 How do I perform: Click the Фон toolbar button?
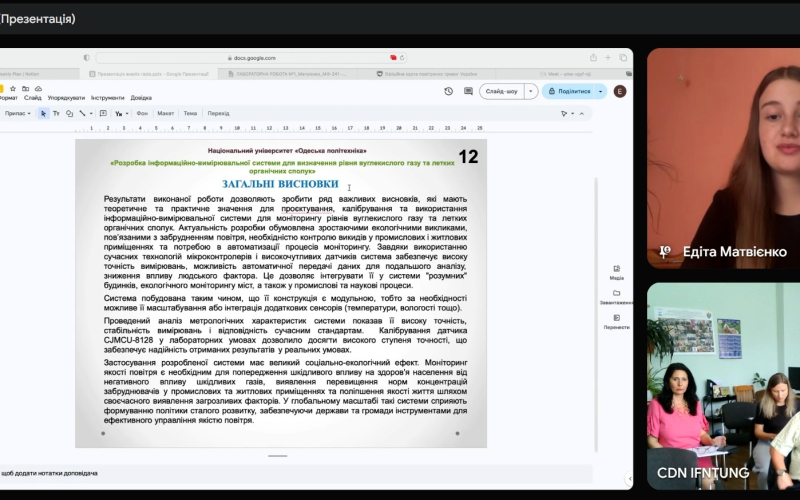(x=142, y=113)
